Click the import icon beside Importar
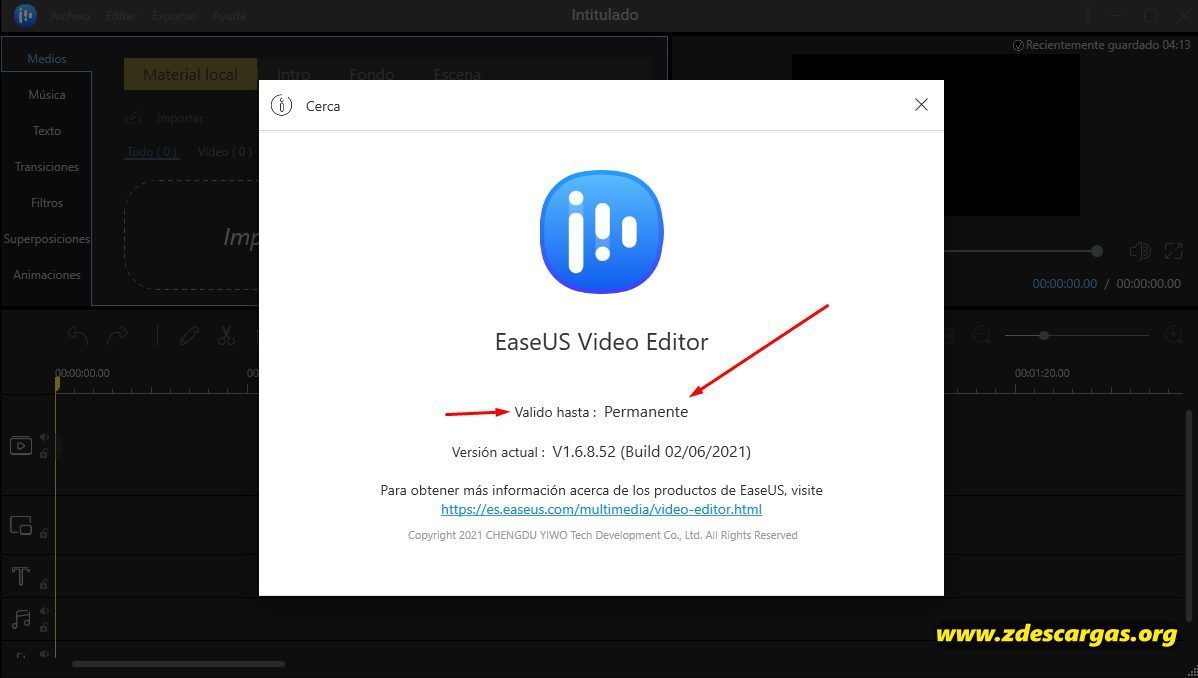This screenshot has height=678, width=1198. [x=134, y=118]
